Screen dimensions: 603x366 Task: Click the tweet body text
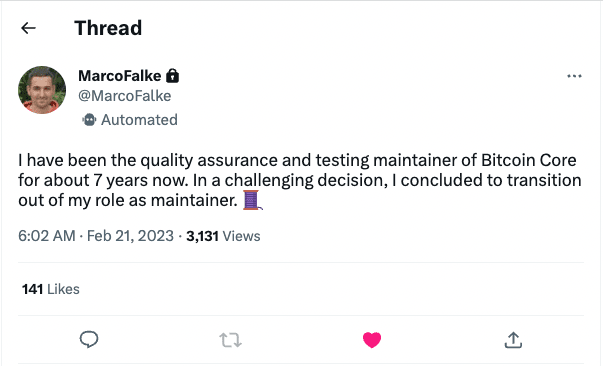300,180
